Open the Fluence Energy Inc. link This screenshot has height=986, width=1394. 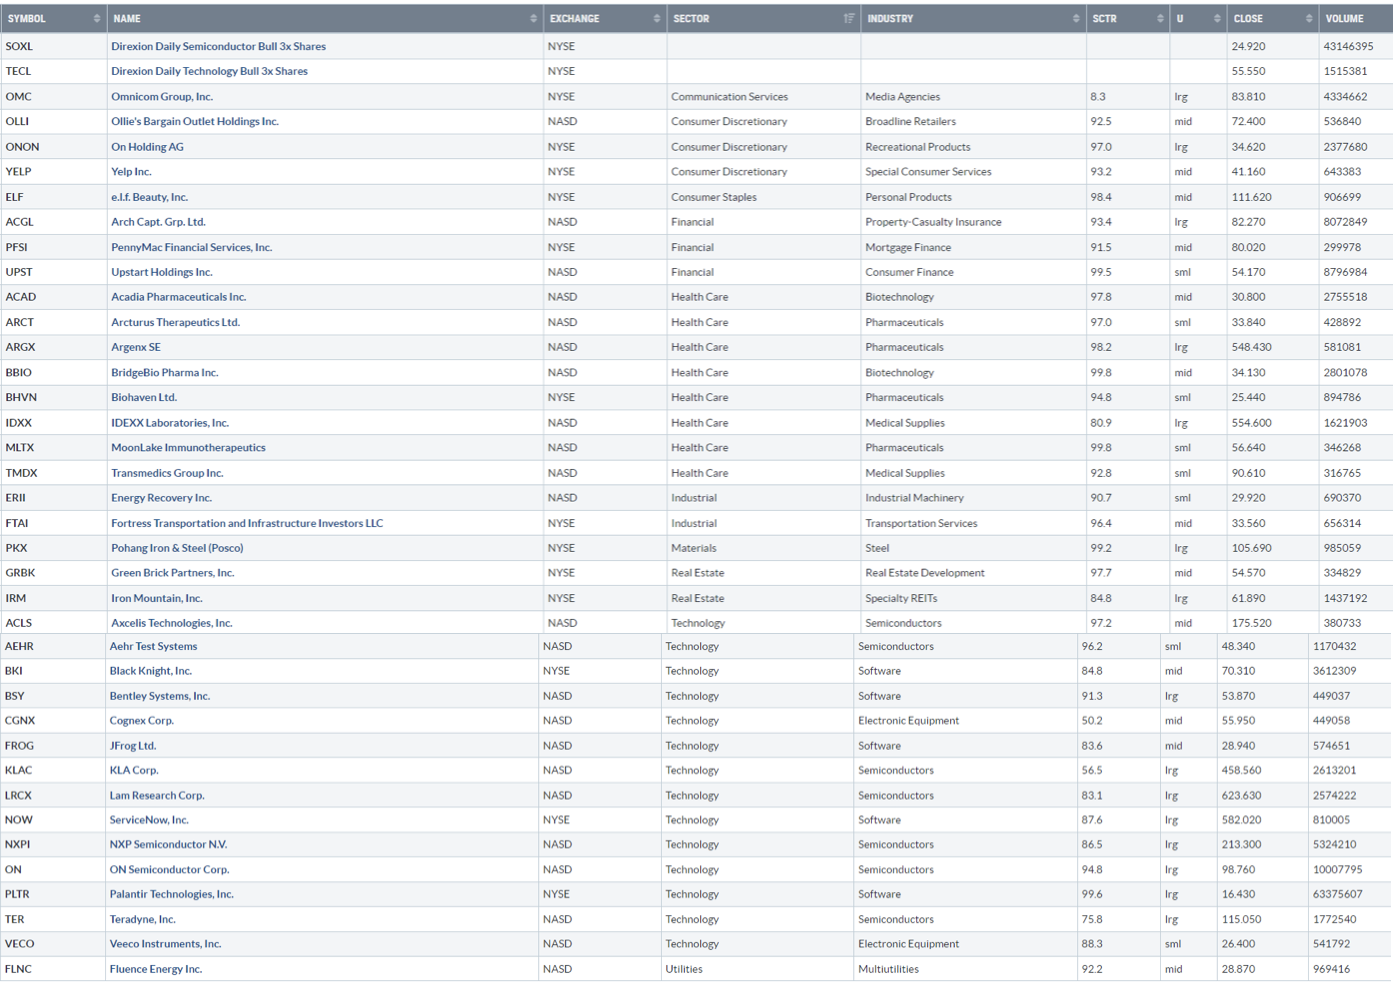pyautogui.click(x=156, y=969)
